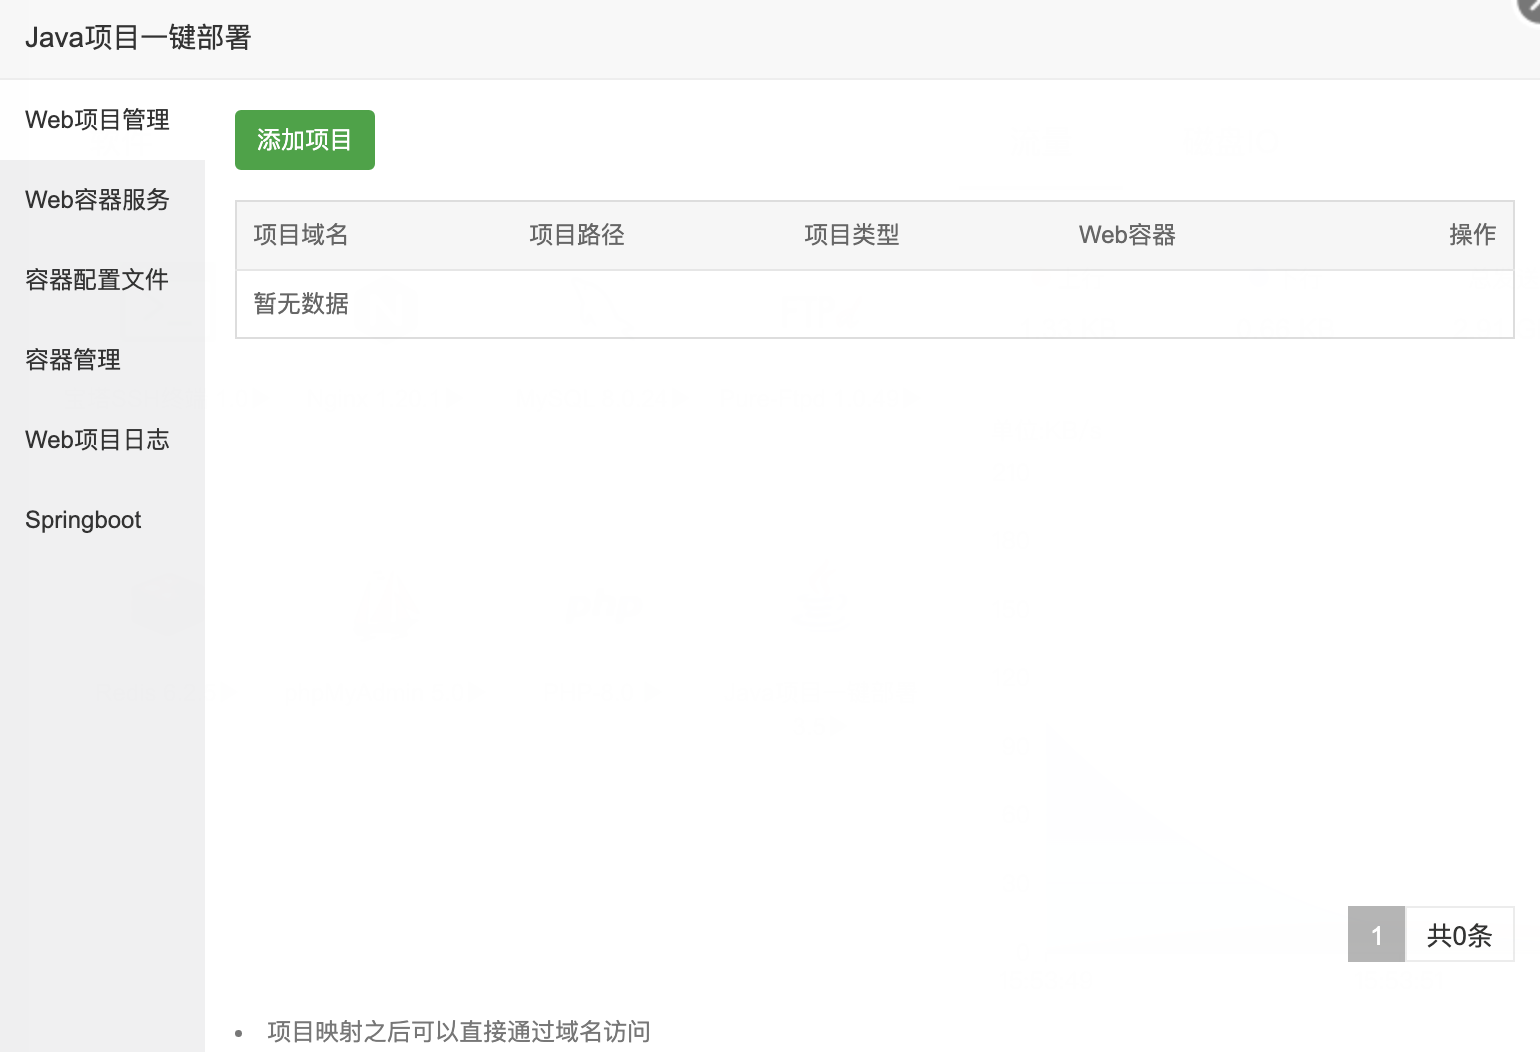Image resolution: width=1540 pixels, height=1052 pixels.
Task: Click the 共0条 total count label
Action: [x=1459, y=935]
